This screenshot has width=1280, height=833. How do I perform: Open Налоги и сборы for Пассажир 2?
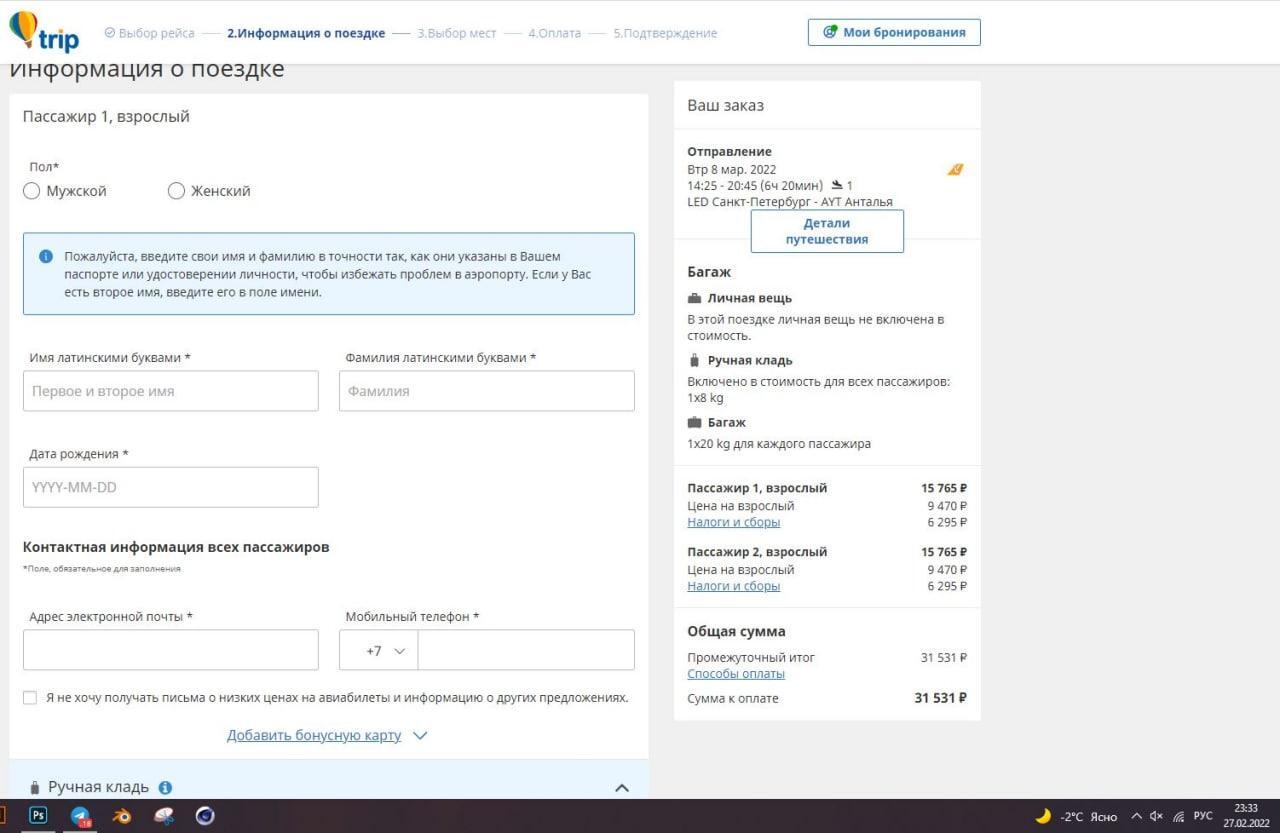coord(734,586)
